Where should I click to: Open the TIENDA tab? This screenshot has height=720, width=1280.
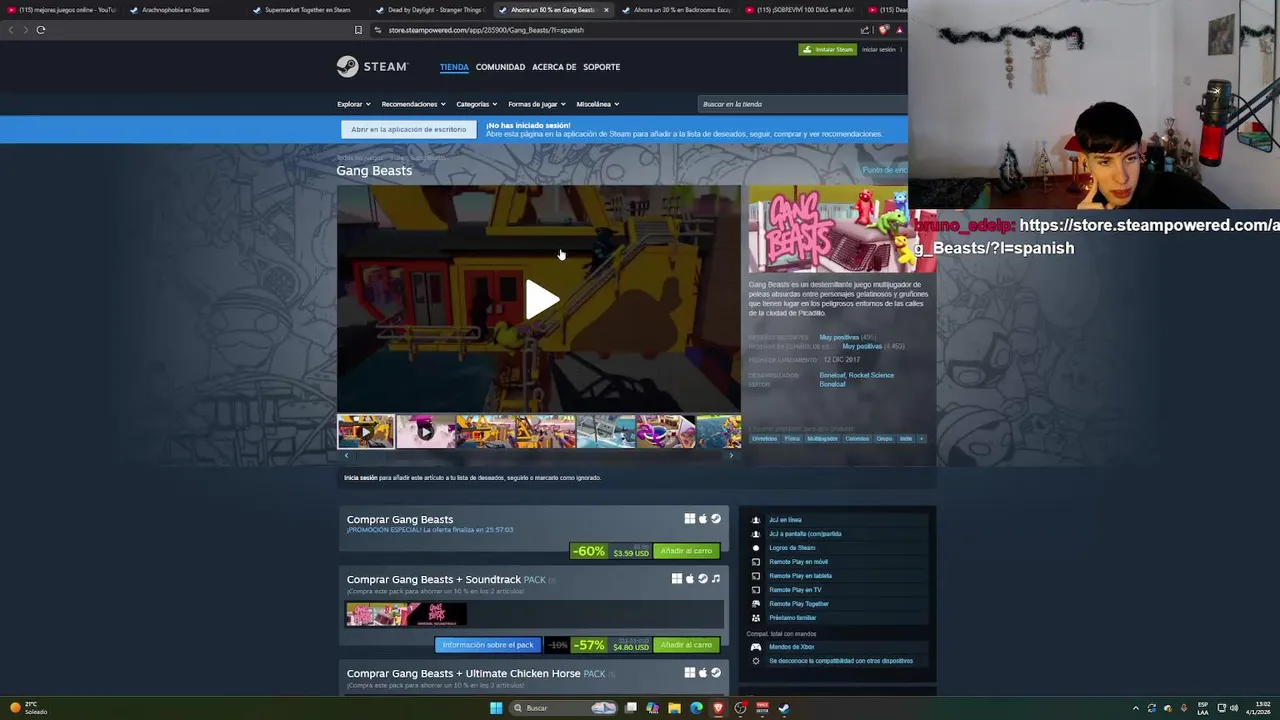tap(454, 67)
